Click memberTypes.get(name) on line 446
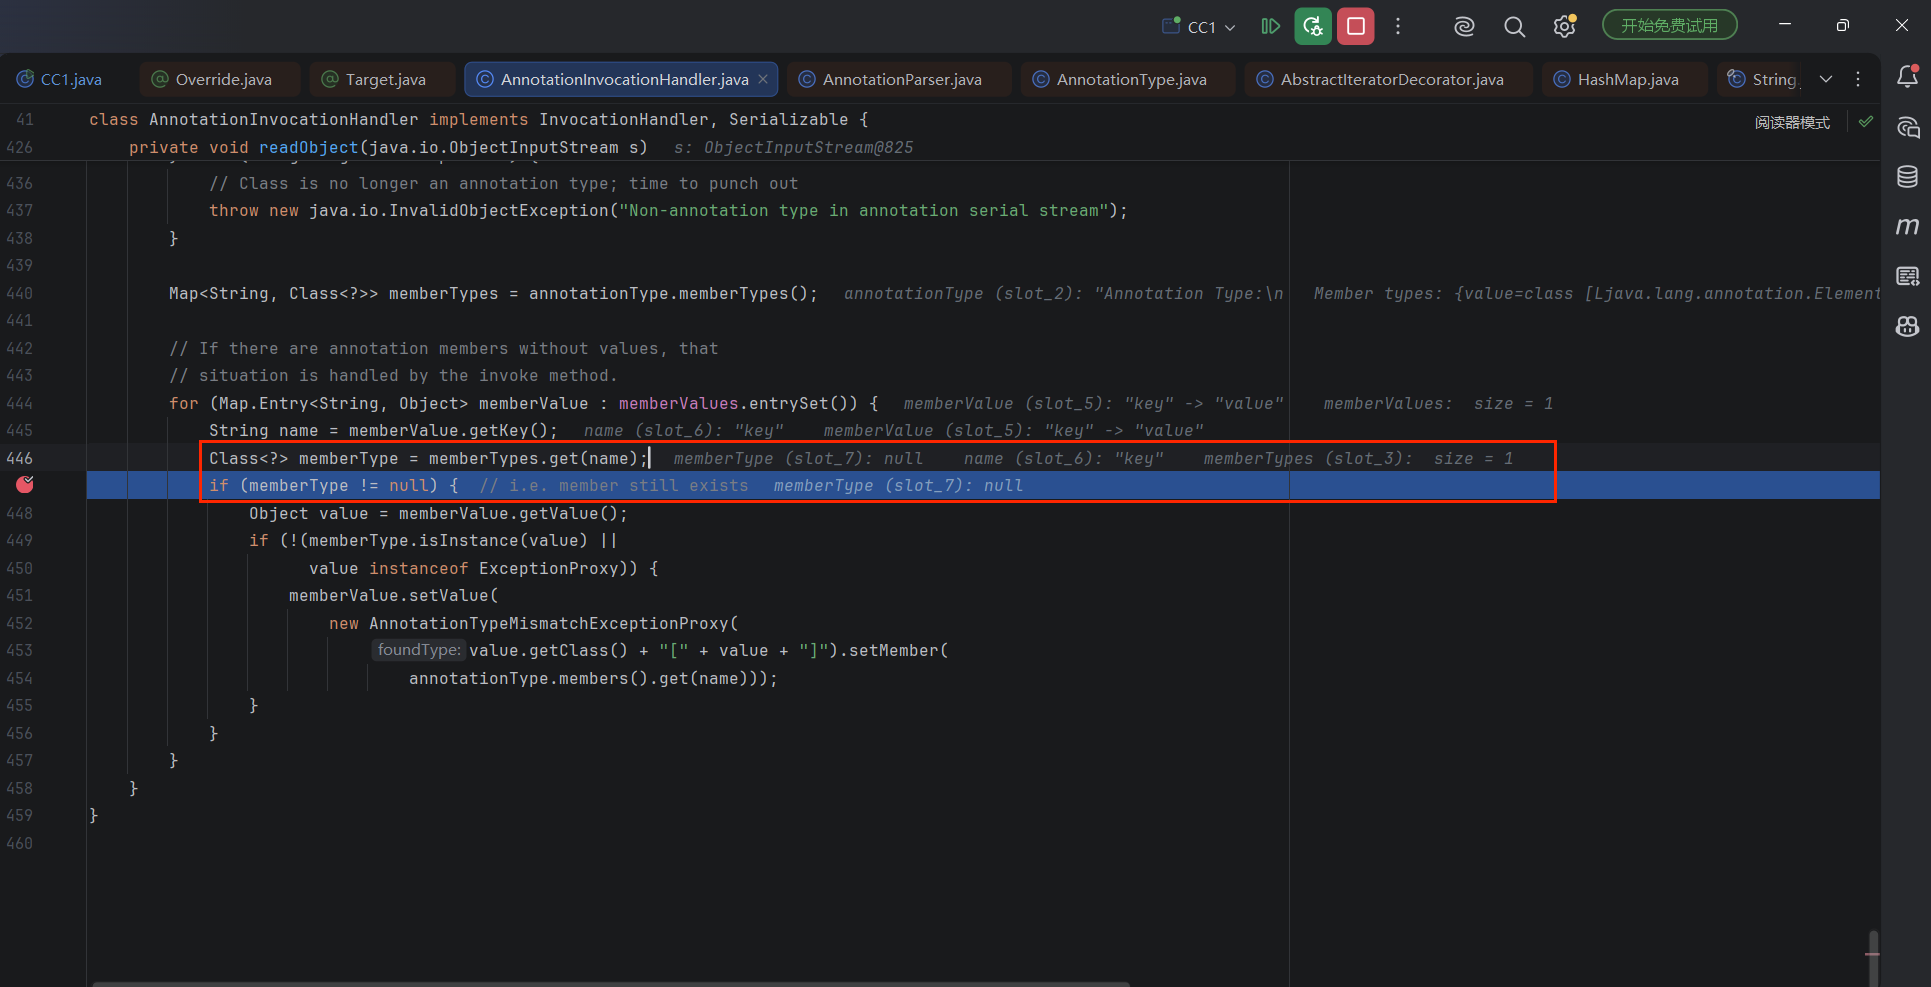Viewport: 1931px width, 987px height. pos(533,458)
